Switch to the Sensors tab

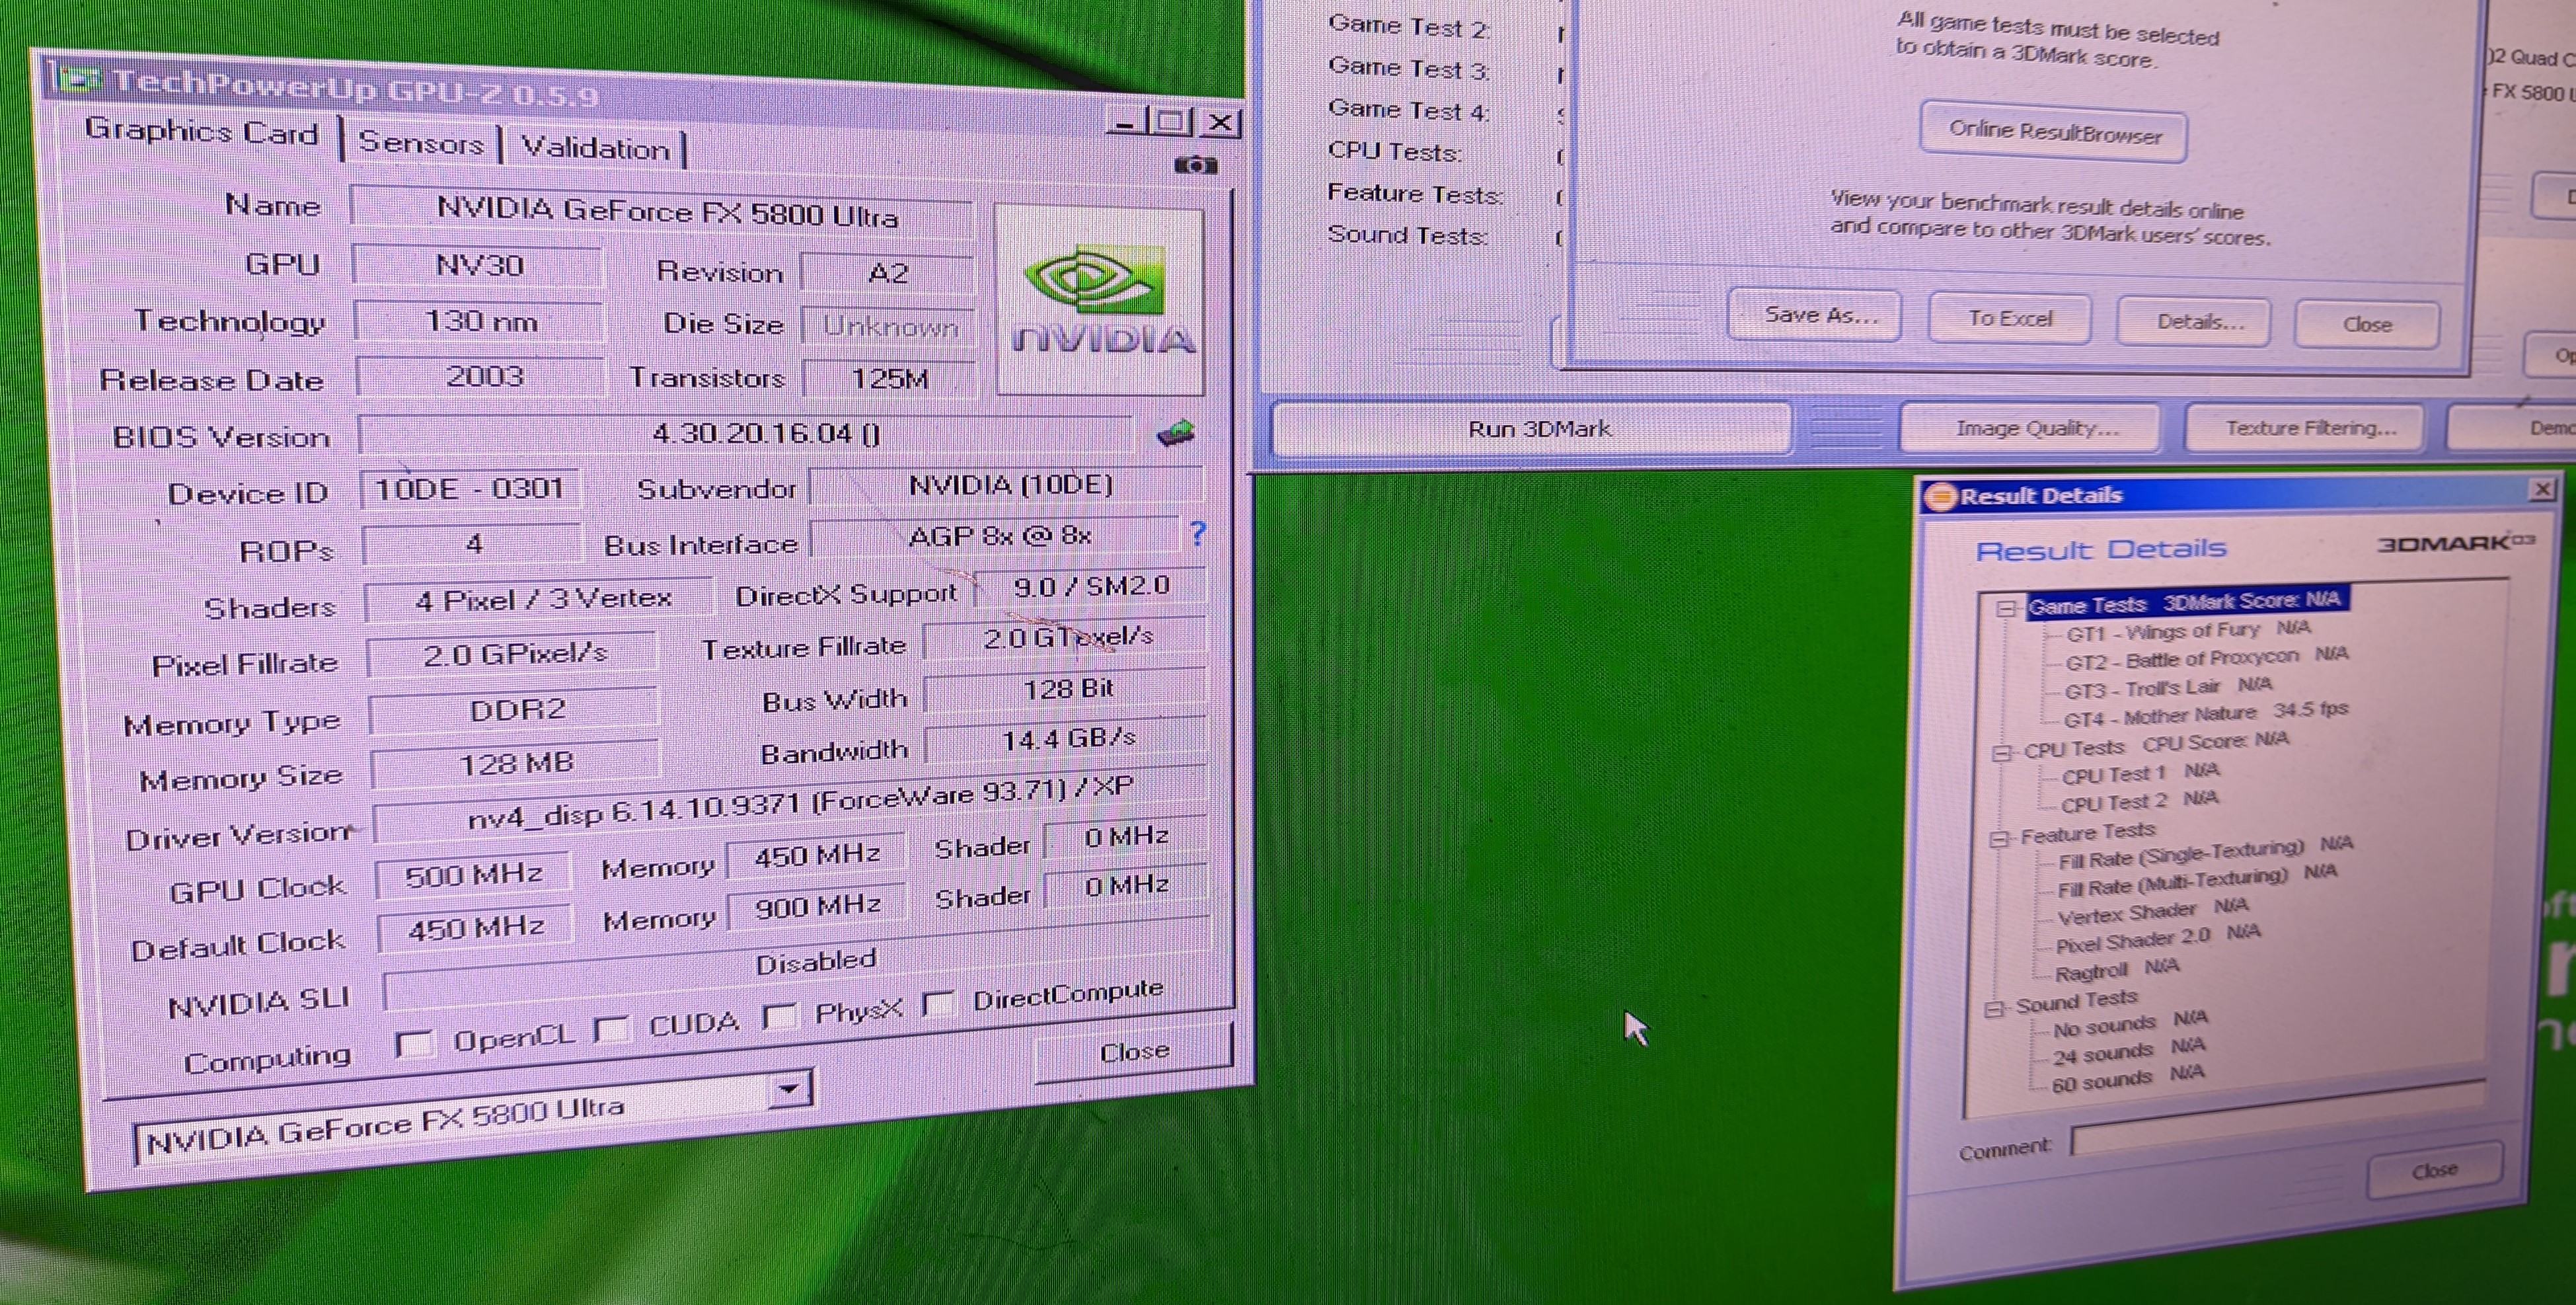[x=421, y=143]
